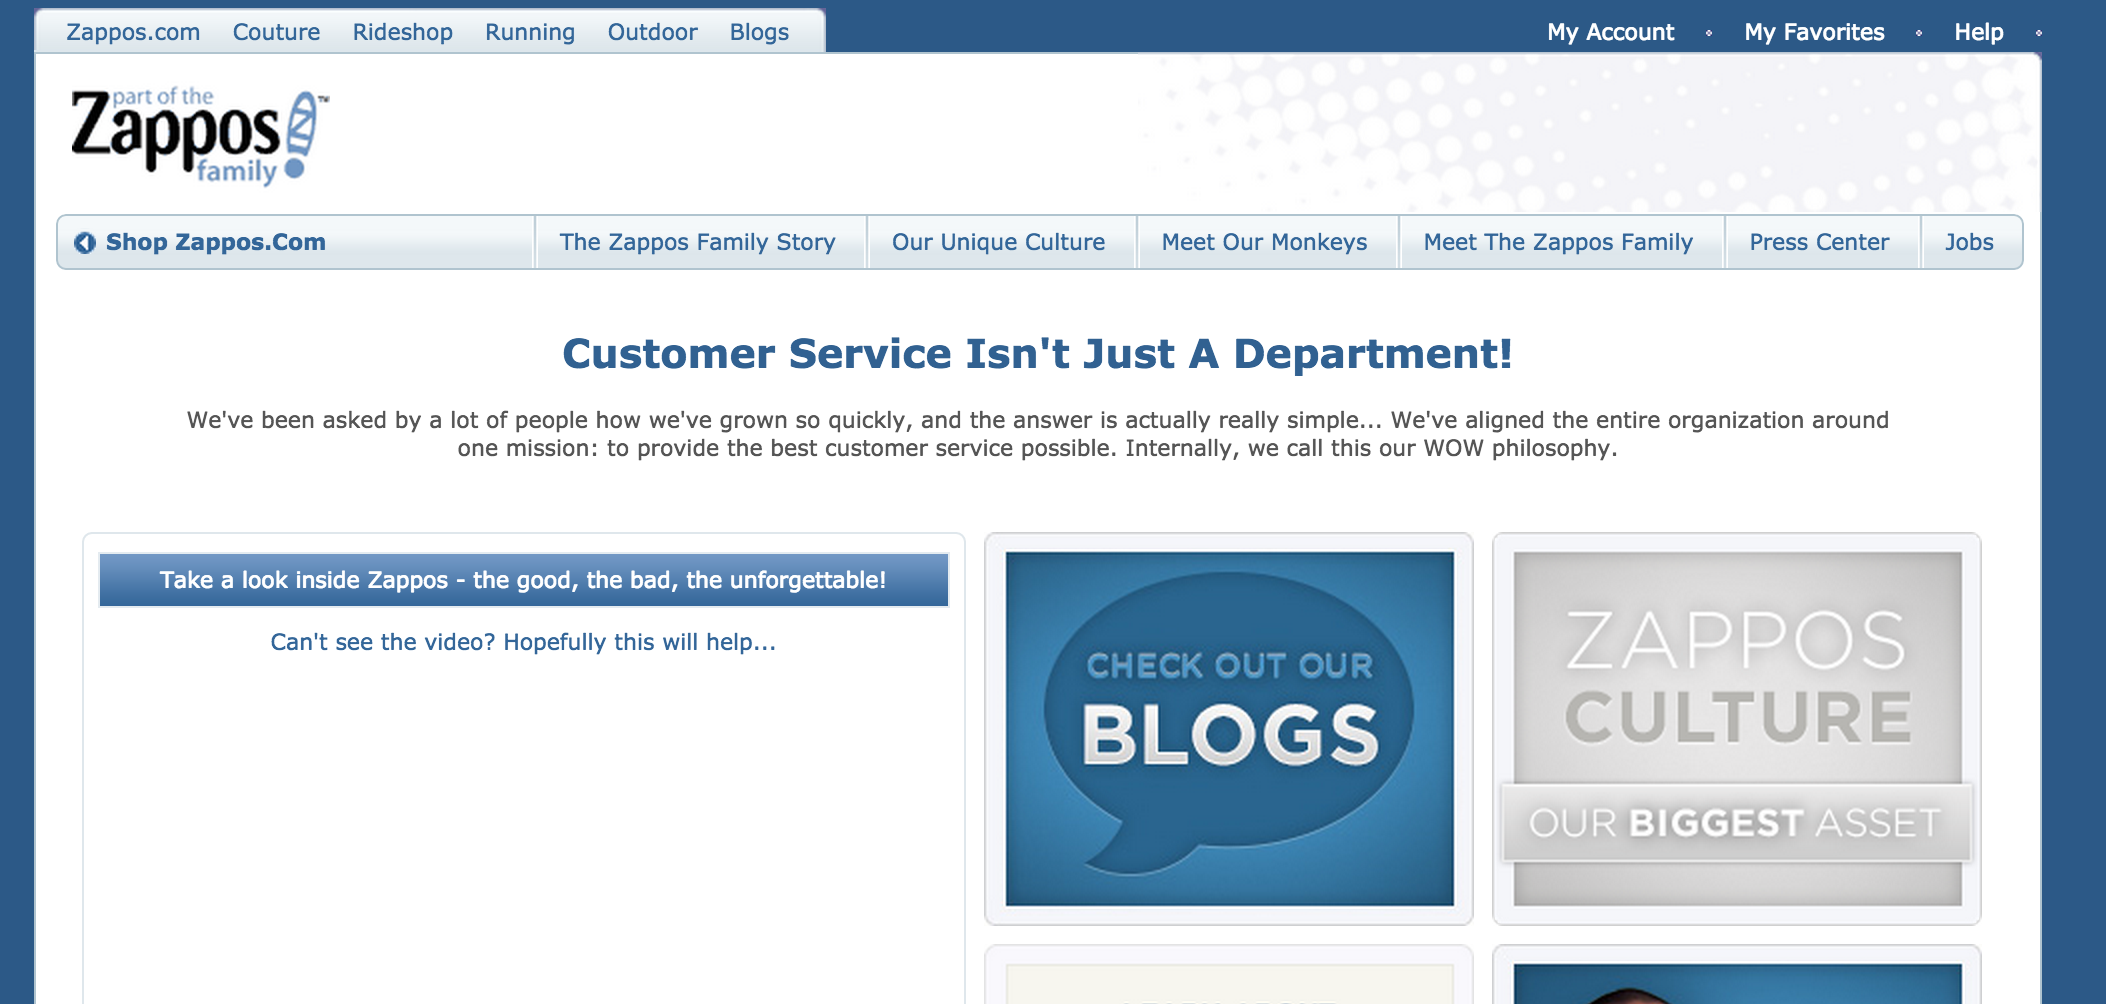
Task: Click Shop Zappos.Com navigation button
Action: coord(296,242)
